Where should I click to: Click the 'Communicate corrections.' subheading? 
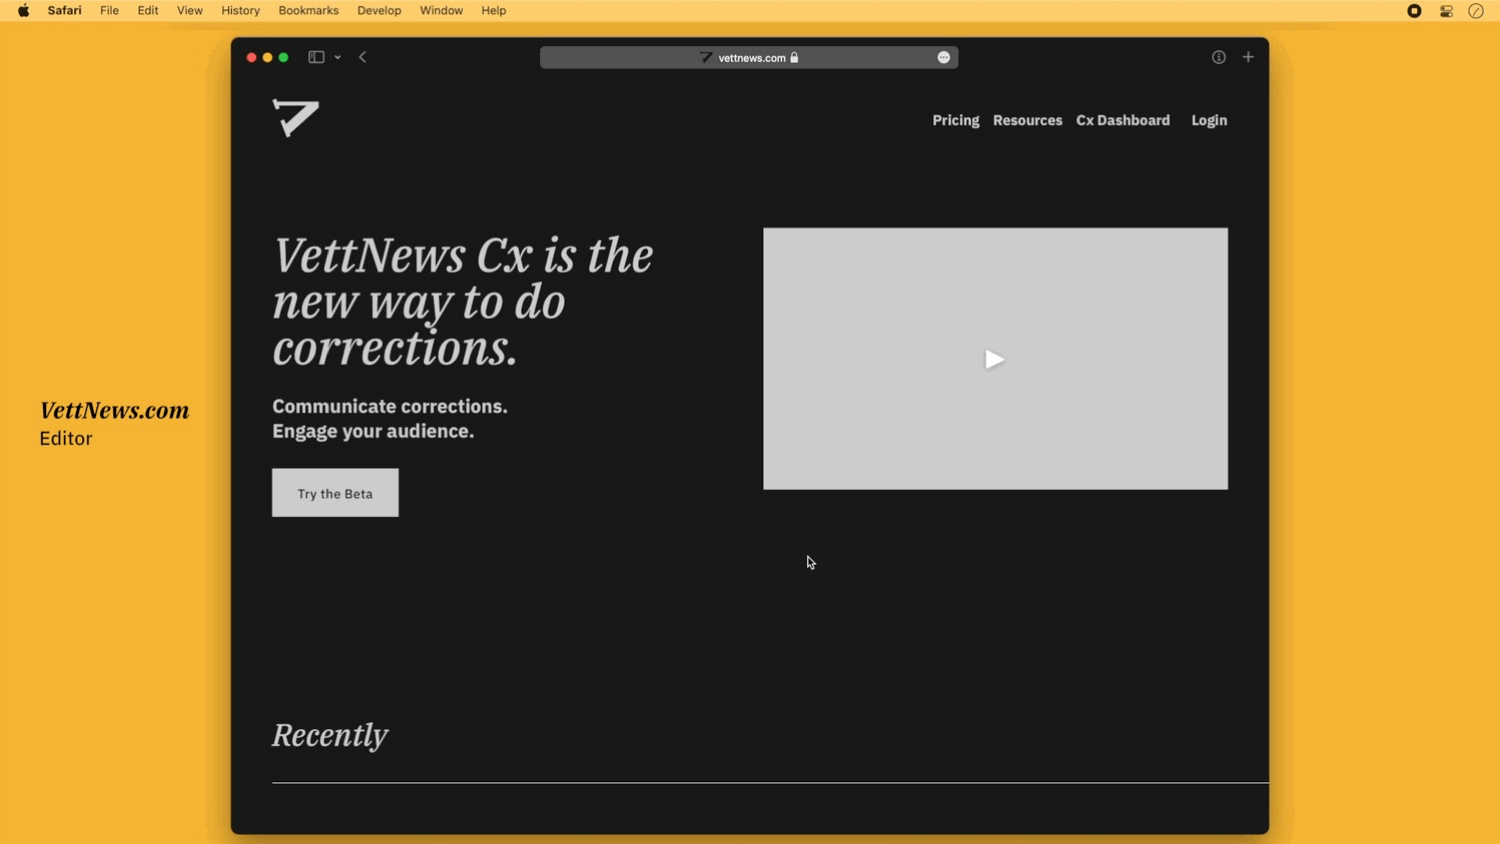coord(390,406)
